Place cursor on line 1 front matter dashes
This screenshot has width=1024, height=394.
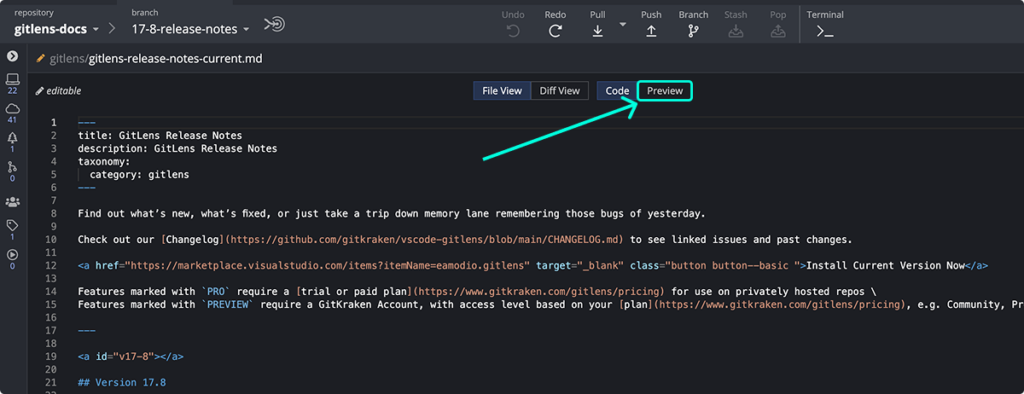86,122
